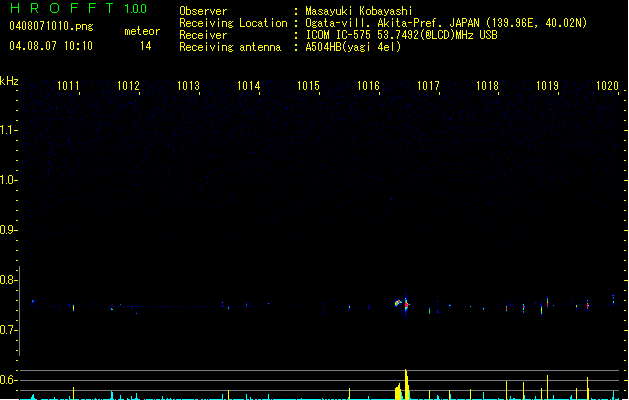Click the 'Receiving antenna' field label
629x400 pixels.
click(230, 47)
